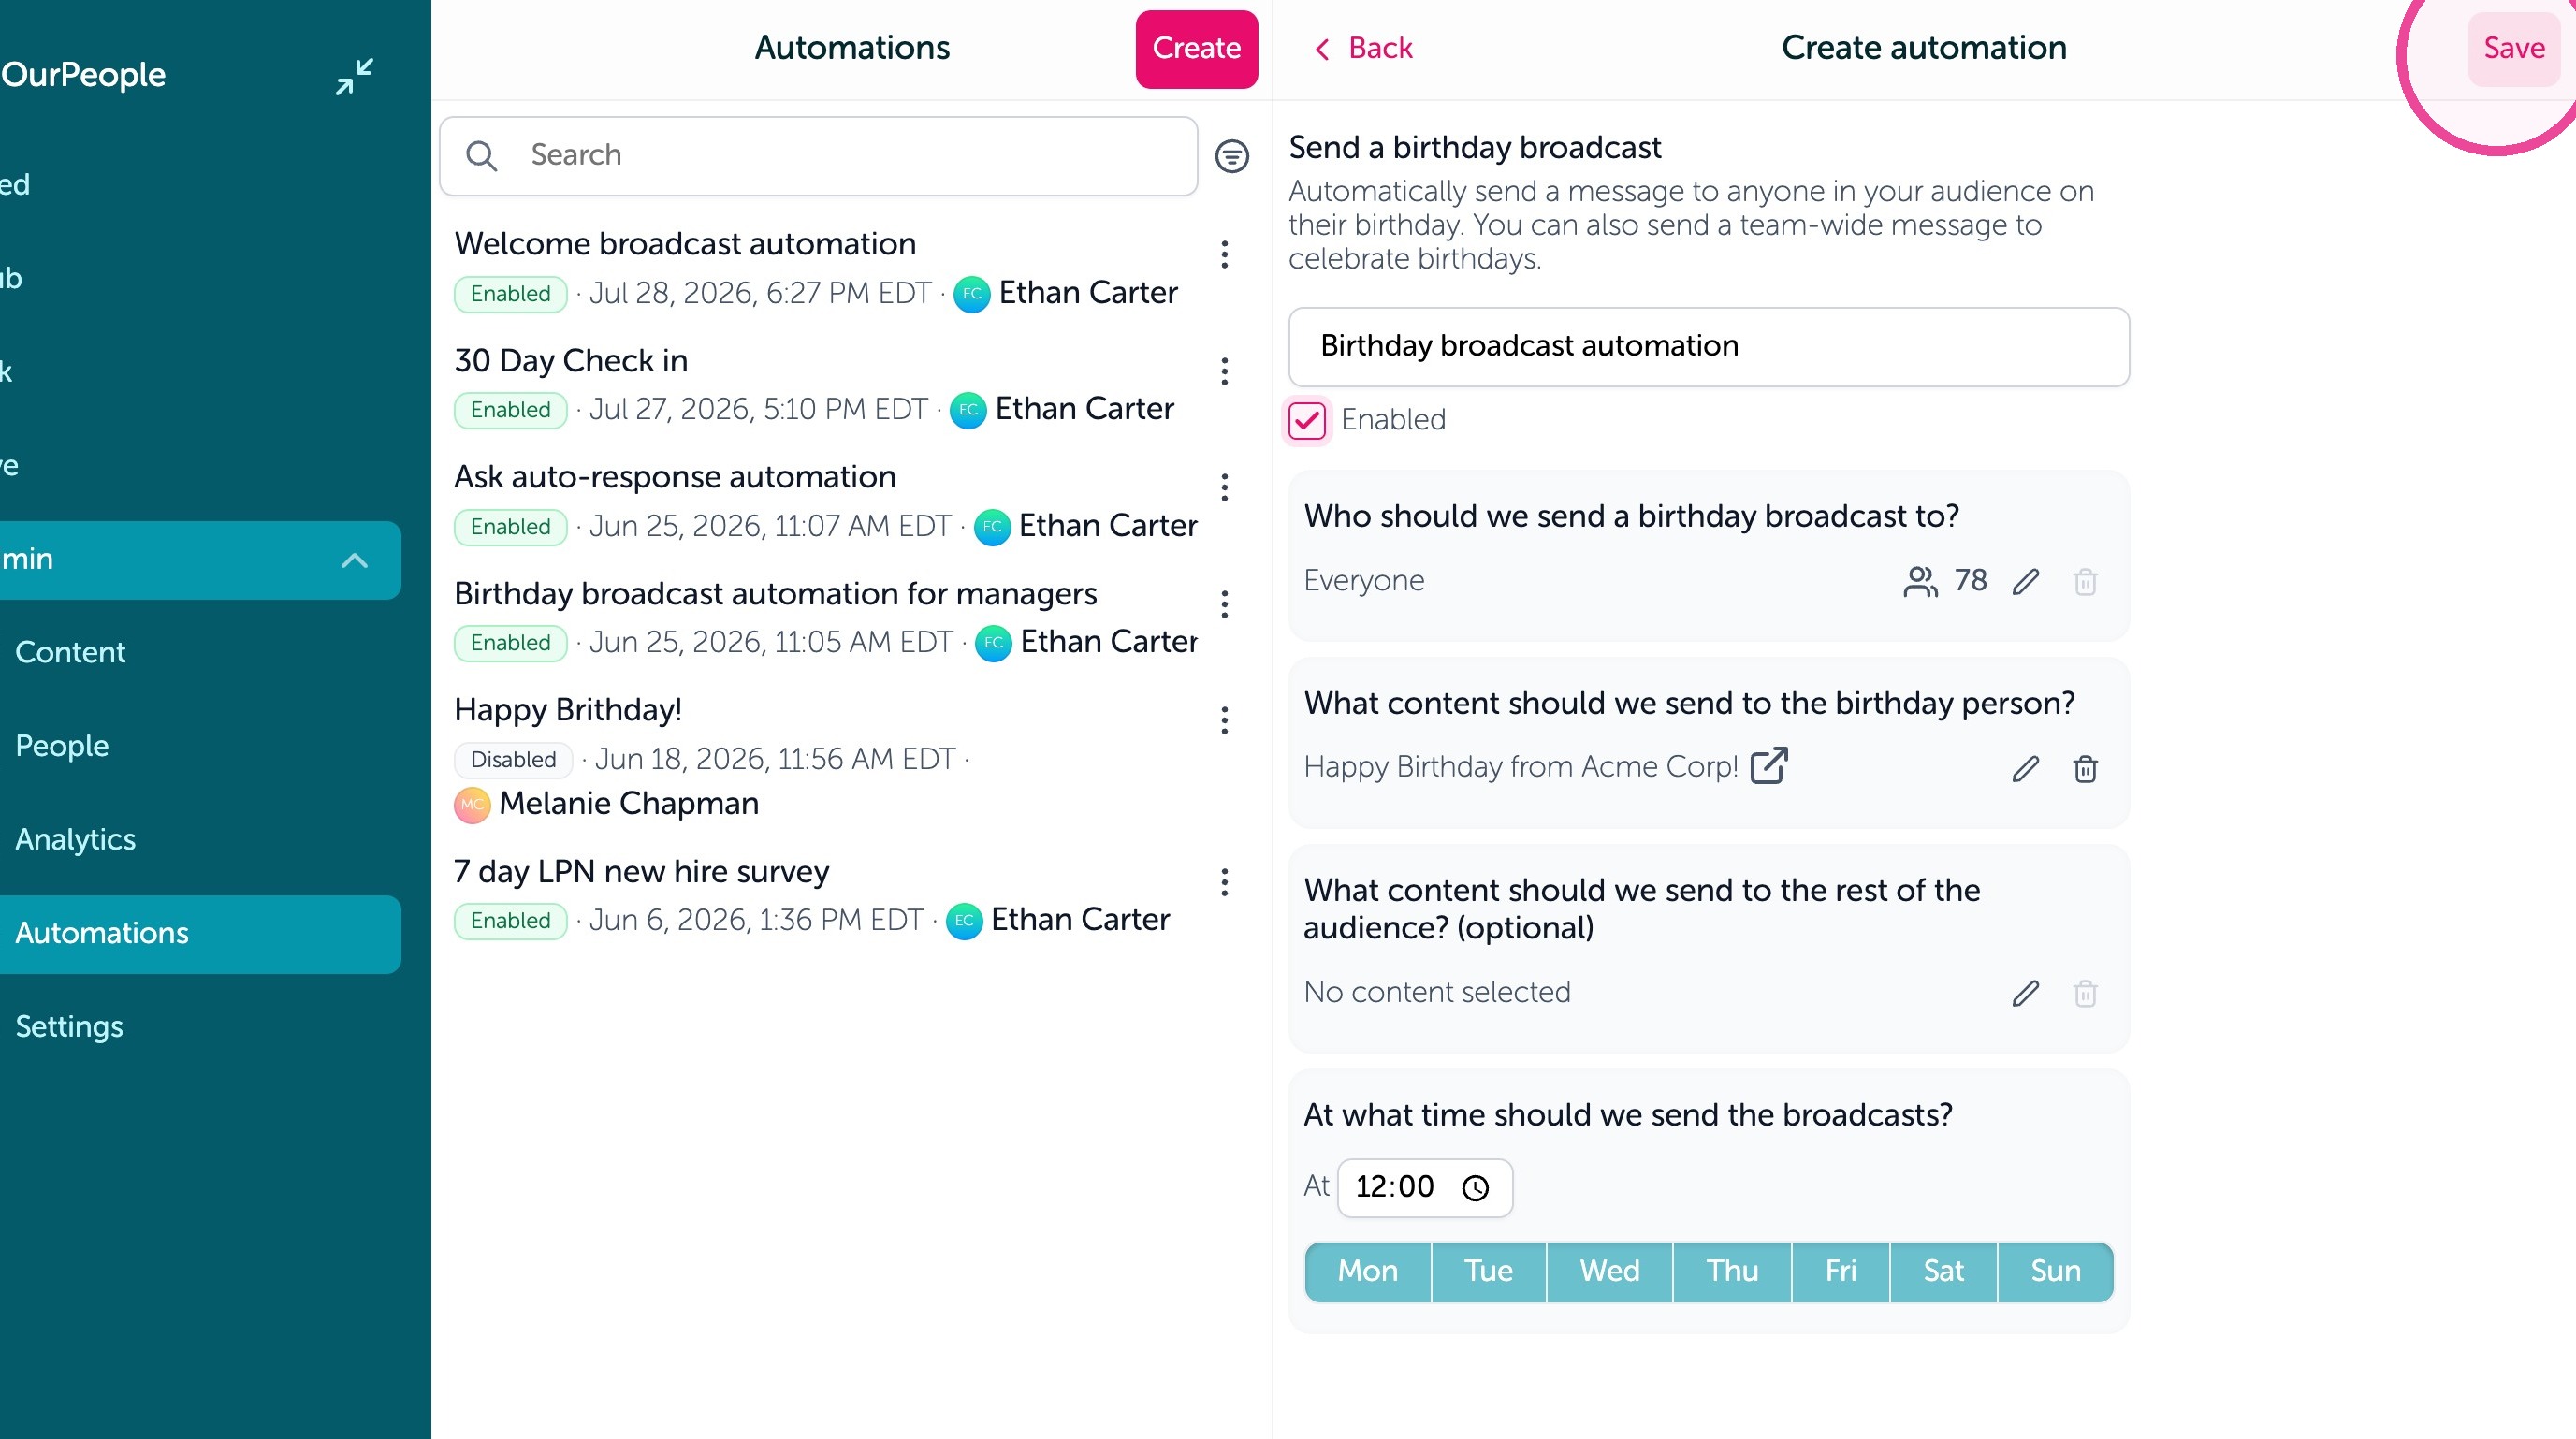Image resolution: width=2576 pixels, height=1439 pixels.
Task: Click the Create button
Action: pyautogui.click(x=1196, y=49)
